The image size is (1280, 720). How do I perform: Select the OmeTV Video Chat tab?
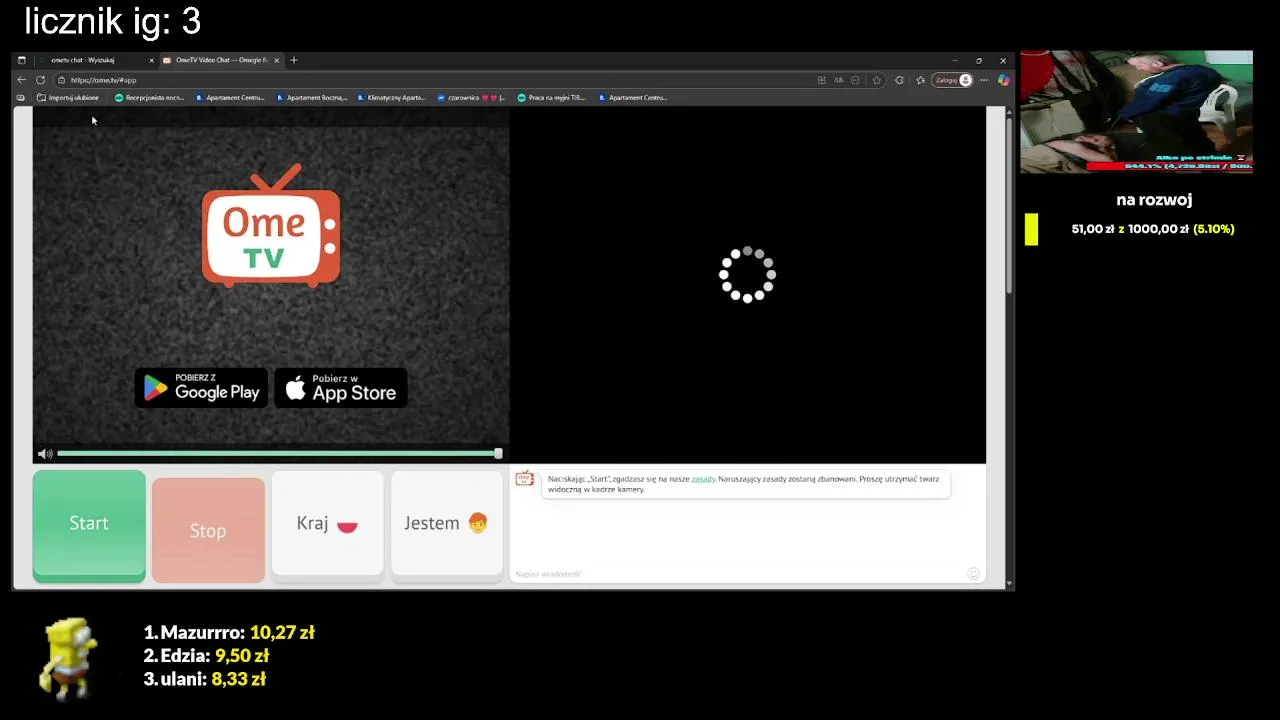[x=220, y=60]
